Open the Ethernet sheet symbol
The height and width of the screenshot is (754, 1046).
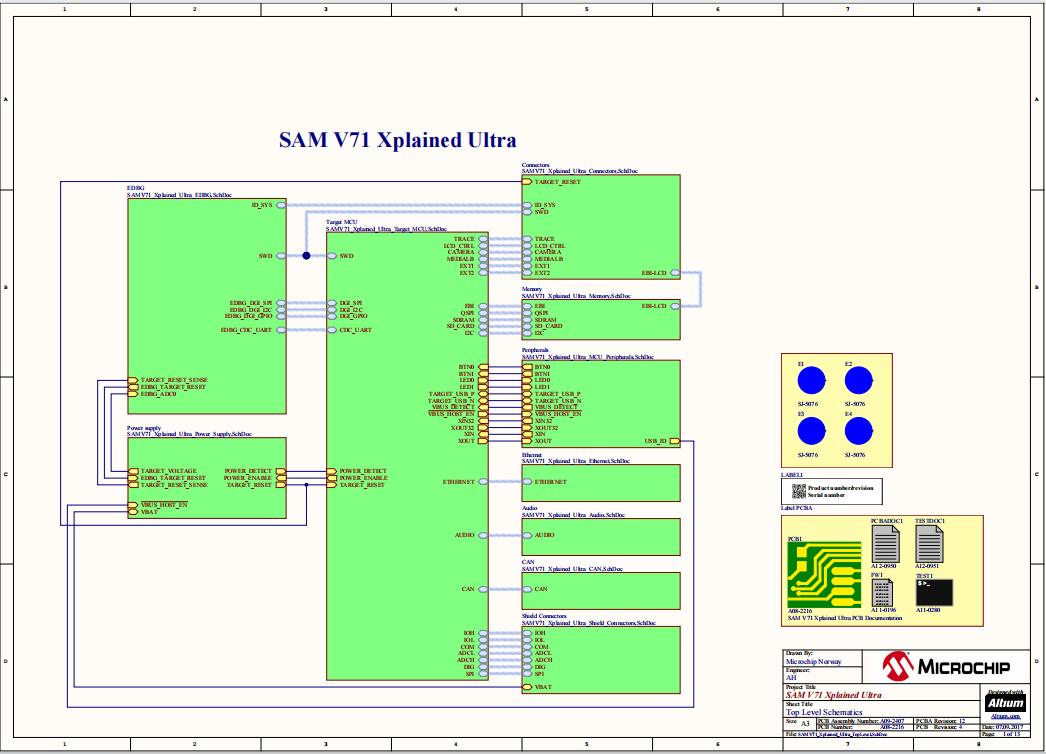coord(600,483)
